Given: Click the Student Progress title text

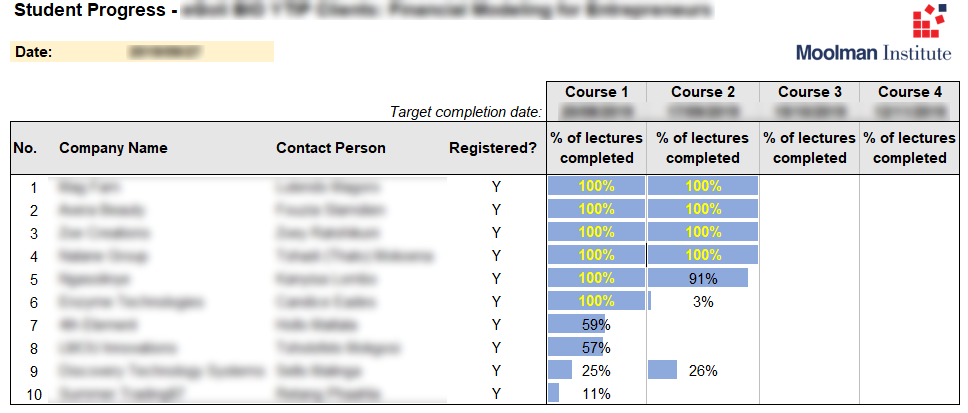Looking at the screenshot, I should coord(91,10).
